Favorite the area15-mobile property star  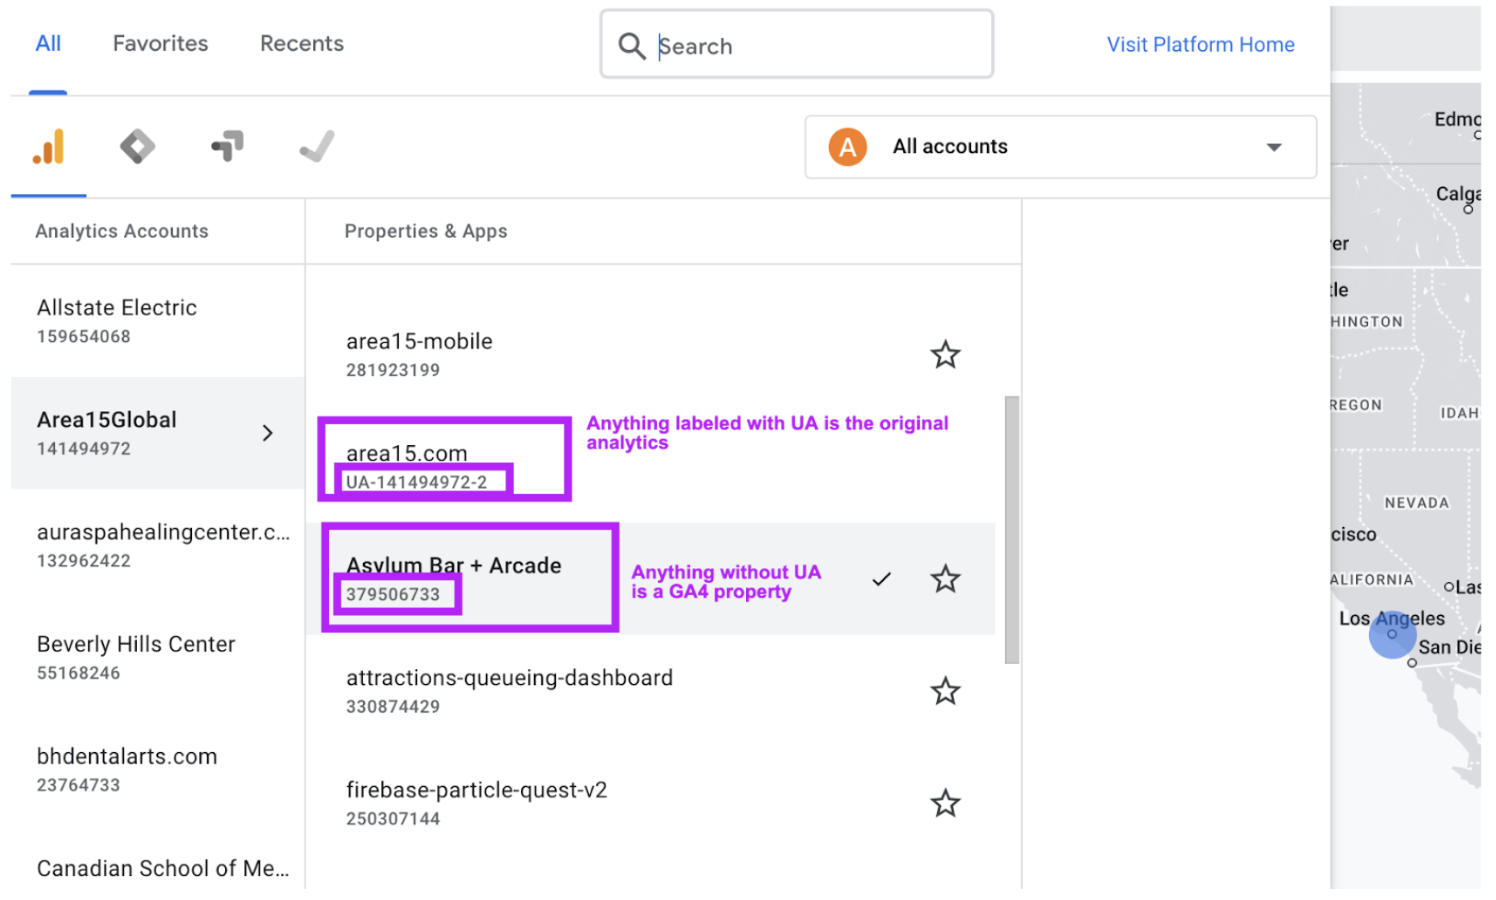[x=945, y=355]
